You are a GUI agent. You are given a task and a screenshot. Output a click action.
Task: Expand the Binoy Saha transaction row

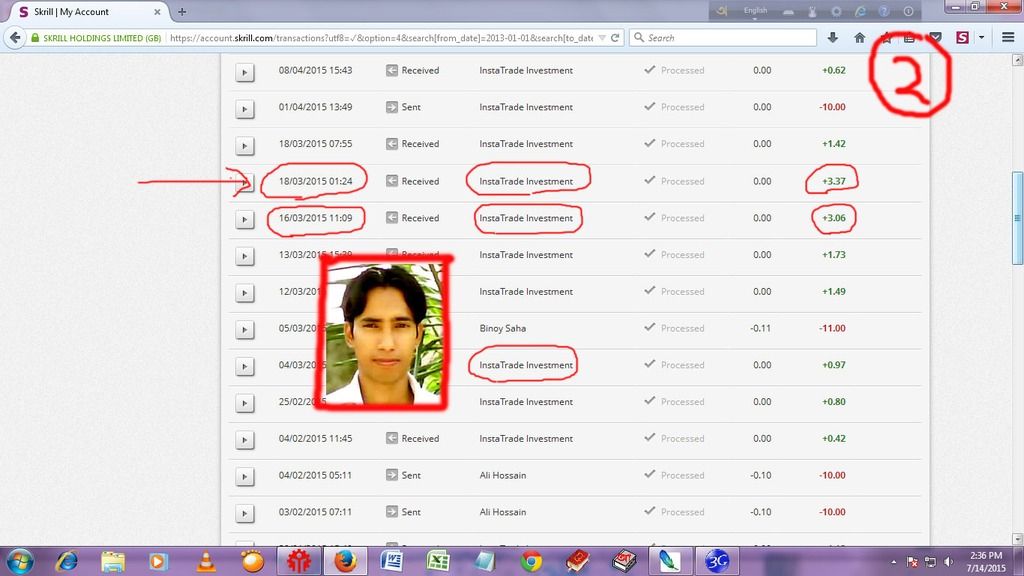click(244, 329)
